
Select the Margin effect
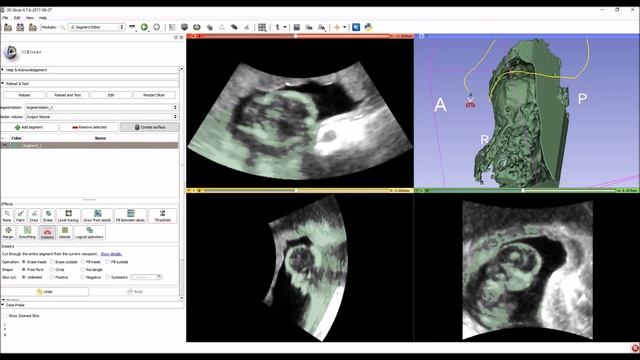8,233
